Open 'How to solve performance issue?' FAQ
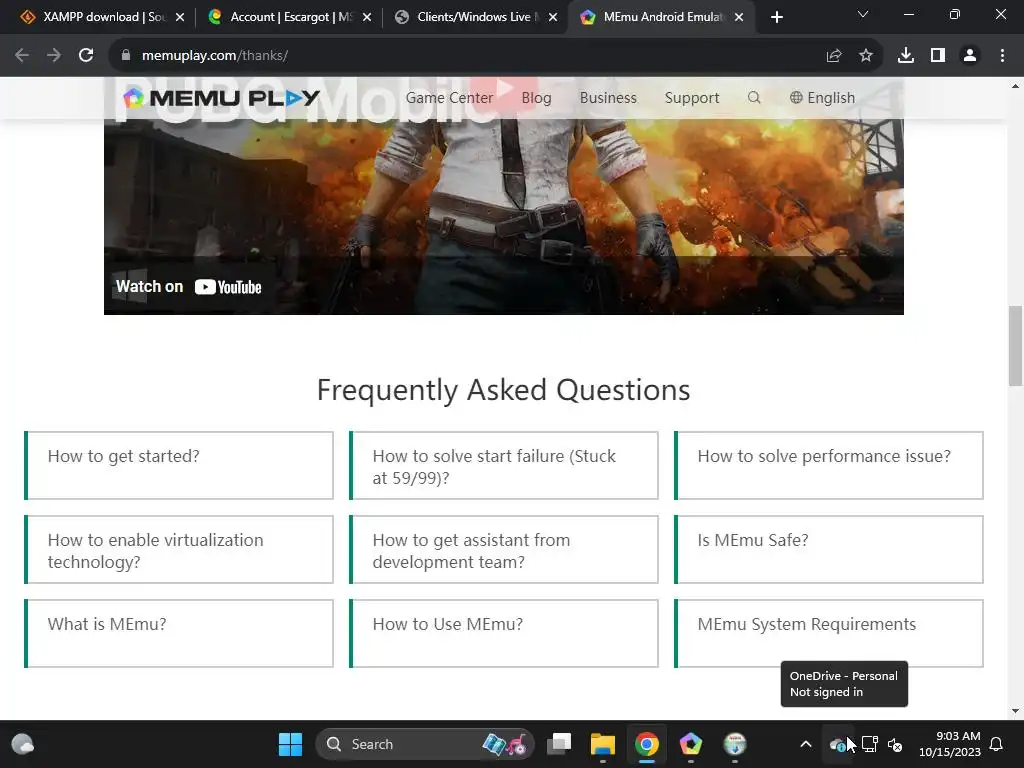The image size is (1024, 768). pyautogui.click(x=829, y=466)
